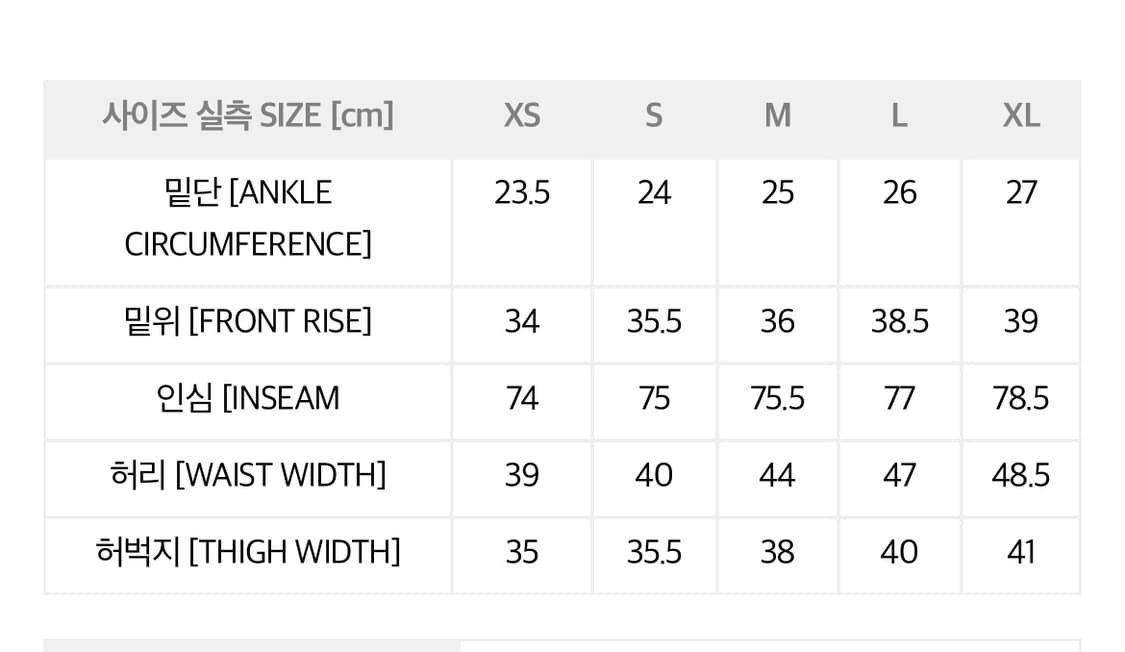Click inseam value 75.5 for M
This screenshot has height=652, width=1125.
pyautogui.click(x=777, y=398)
